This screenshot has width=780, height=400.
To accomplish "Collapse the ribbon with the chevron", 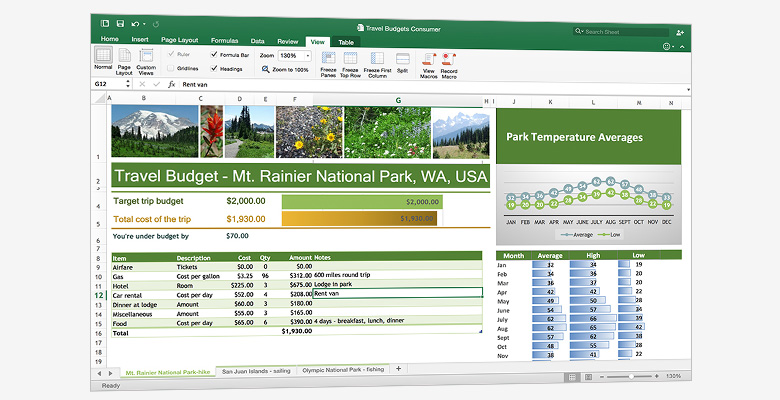I will tap(681, 46).
